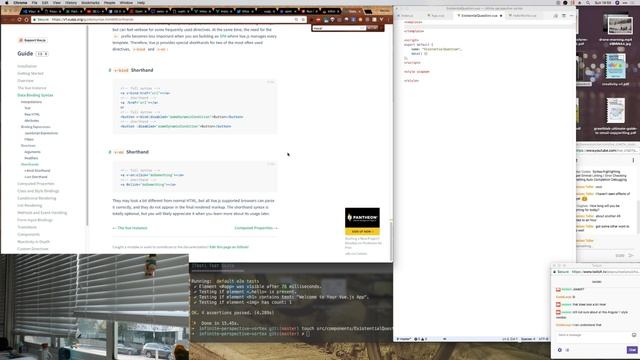Go to previous page The Vue Instance
Screen dimensions: 640x360
130,228
